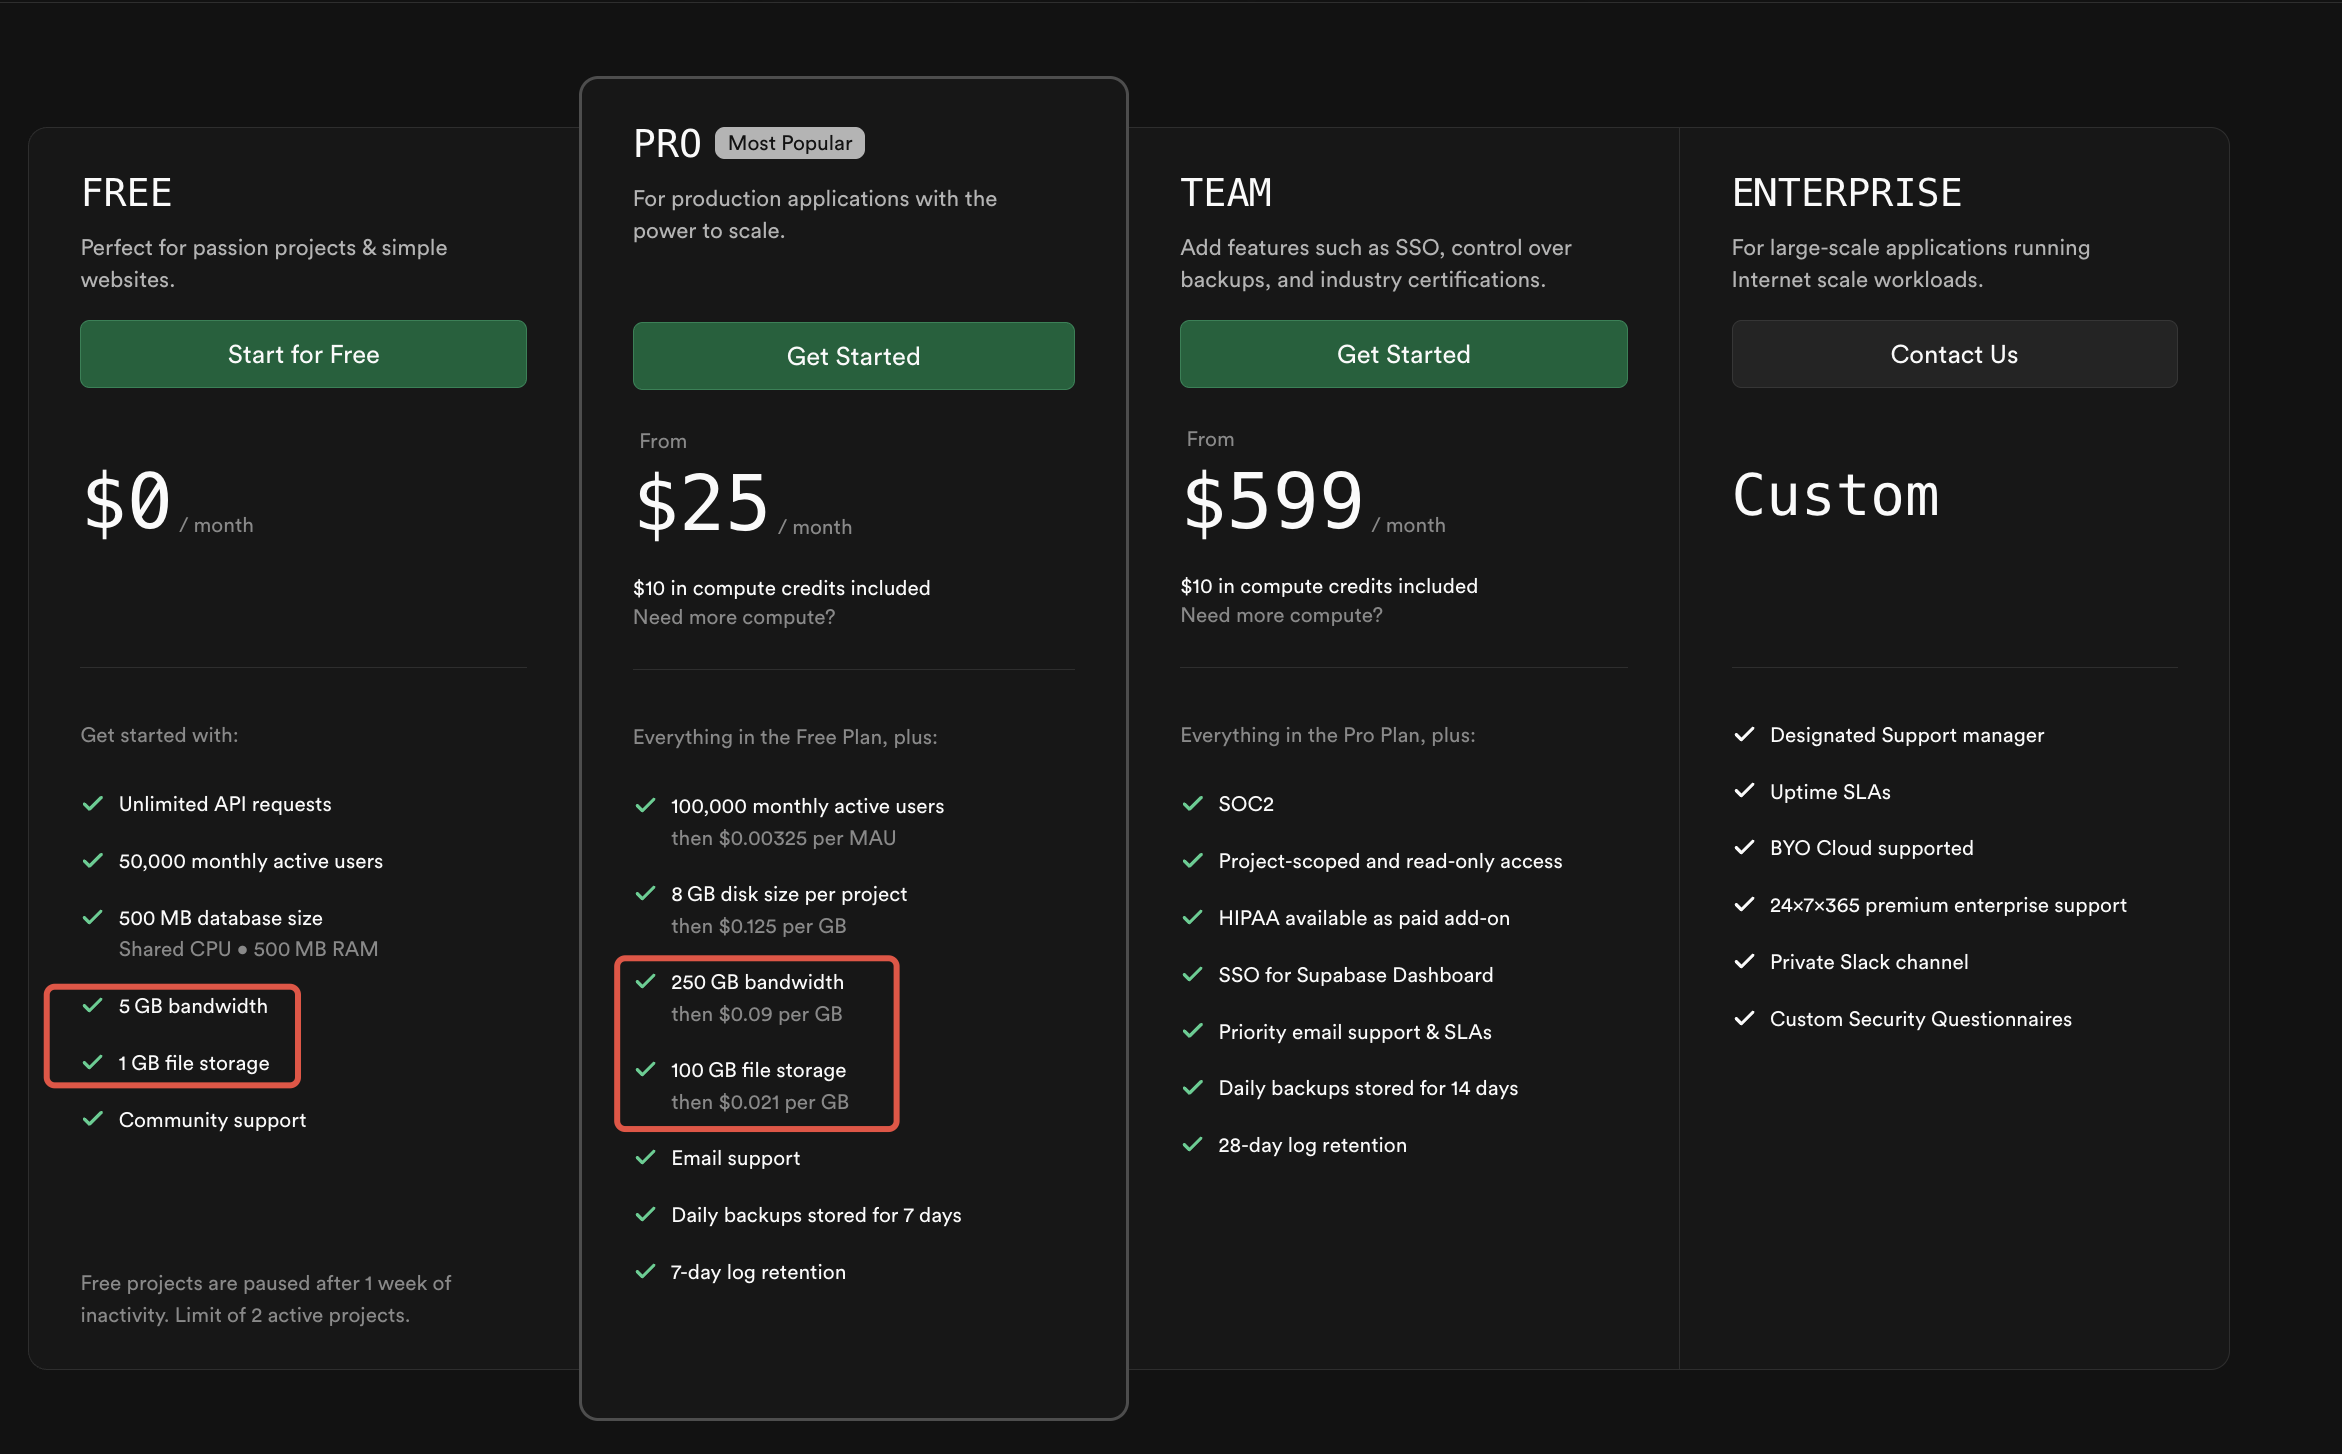Click checkmark next to 5 GB bandwidth

click(93, 1006)
